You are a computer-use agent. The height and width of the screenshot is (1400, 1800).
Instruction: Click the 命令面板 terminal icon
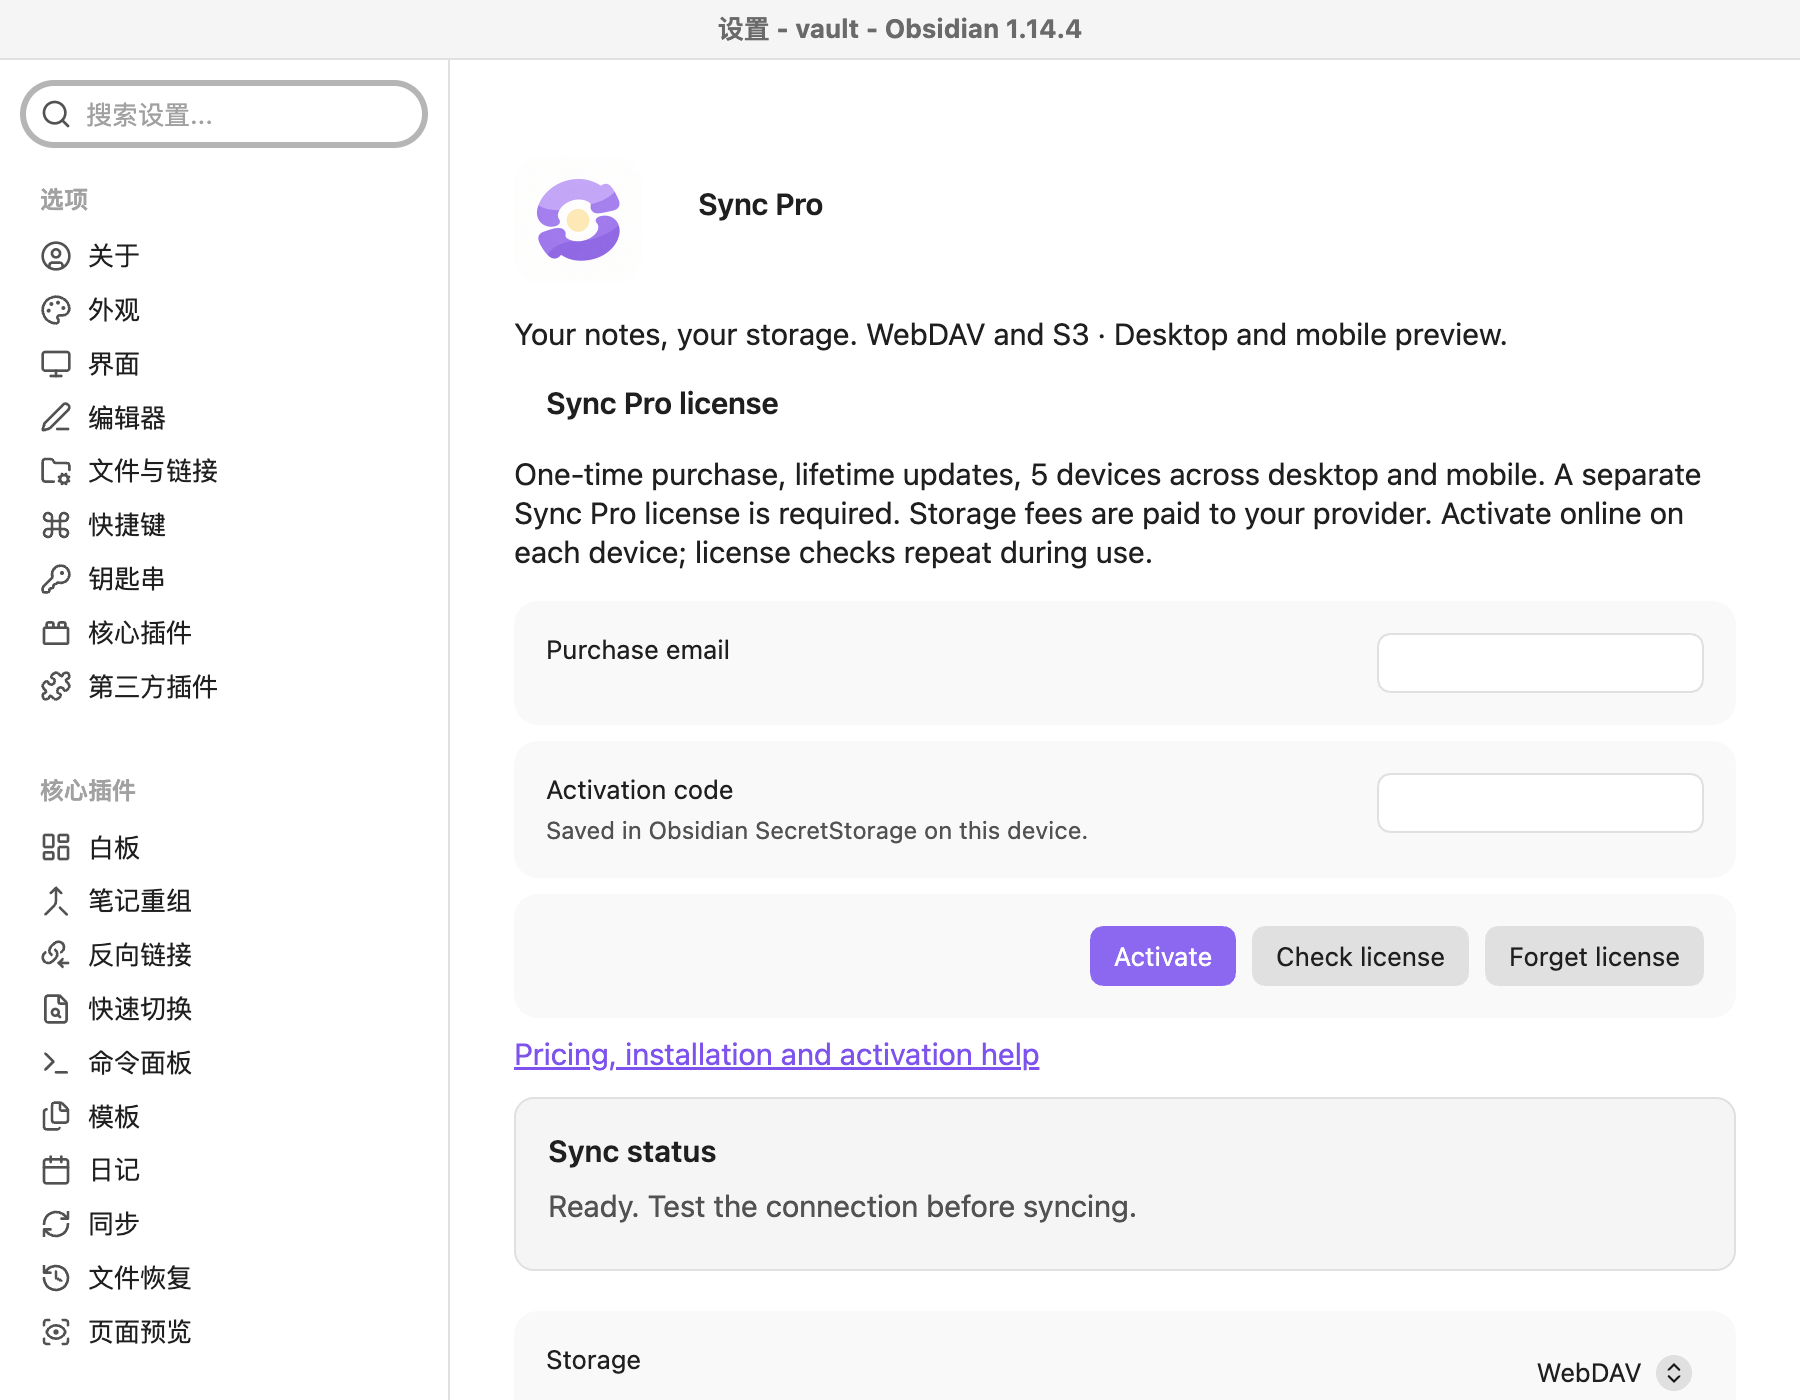point(56,1063)
